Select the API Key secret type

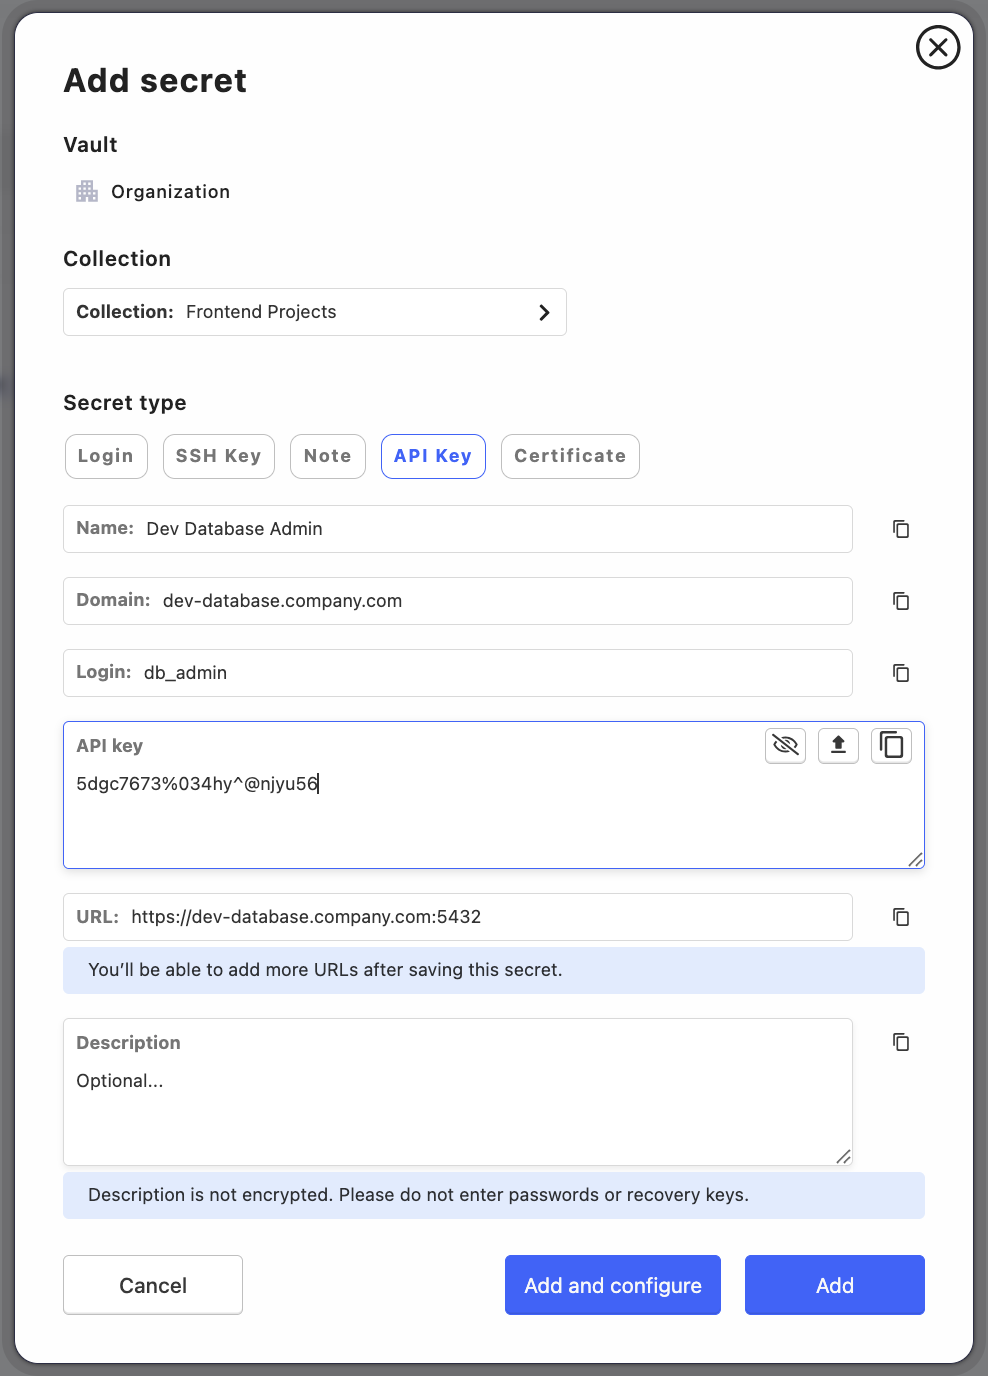coord(433,456)
